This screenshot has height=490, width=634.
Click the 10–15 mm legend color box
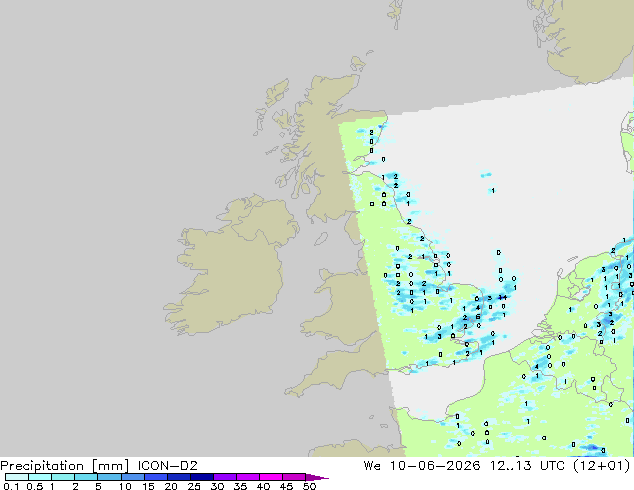[133, 477]
